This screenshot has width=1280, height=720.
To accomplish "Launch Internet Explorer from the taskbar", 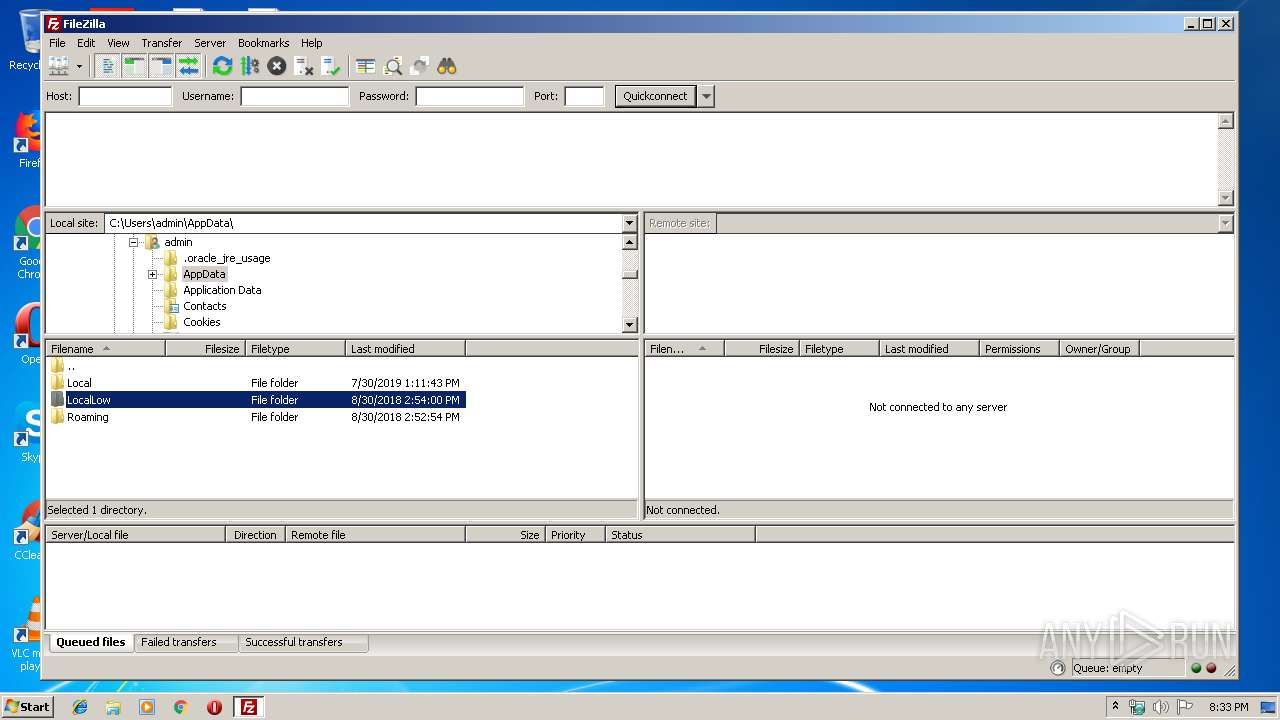I will [x=80, y=707].
